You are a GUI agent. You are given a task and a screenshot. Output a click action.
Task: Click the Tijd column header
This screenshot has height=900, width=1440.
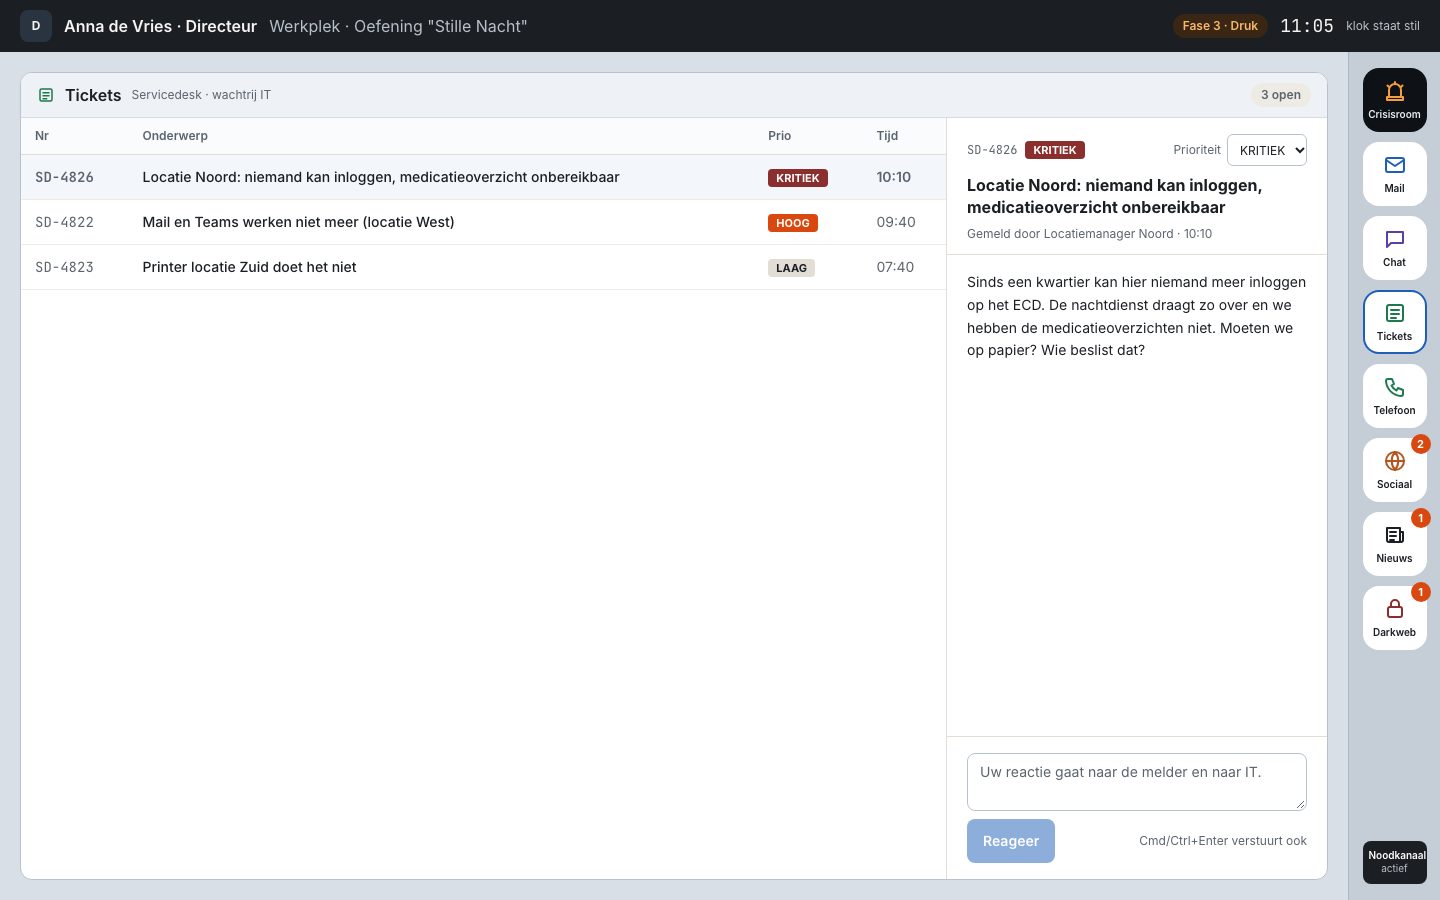click(x=887, y=136)
